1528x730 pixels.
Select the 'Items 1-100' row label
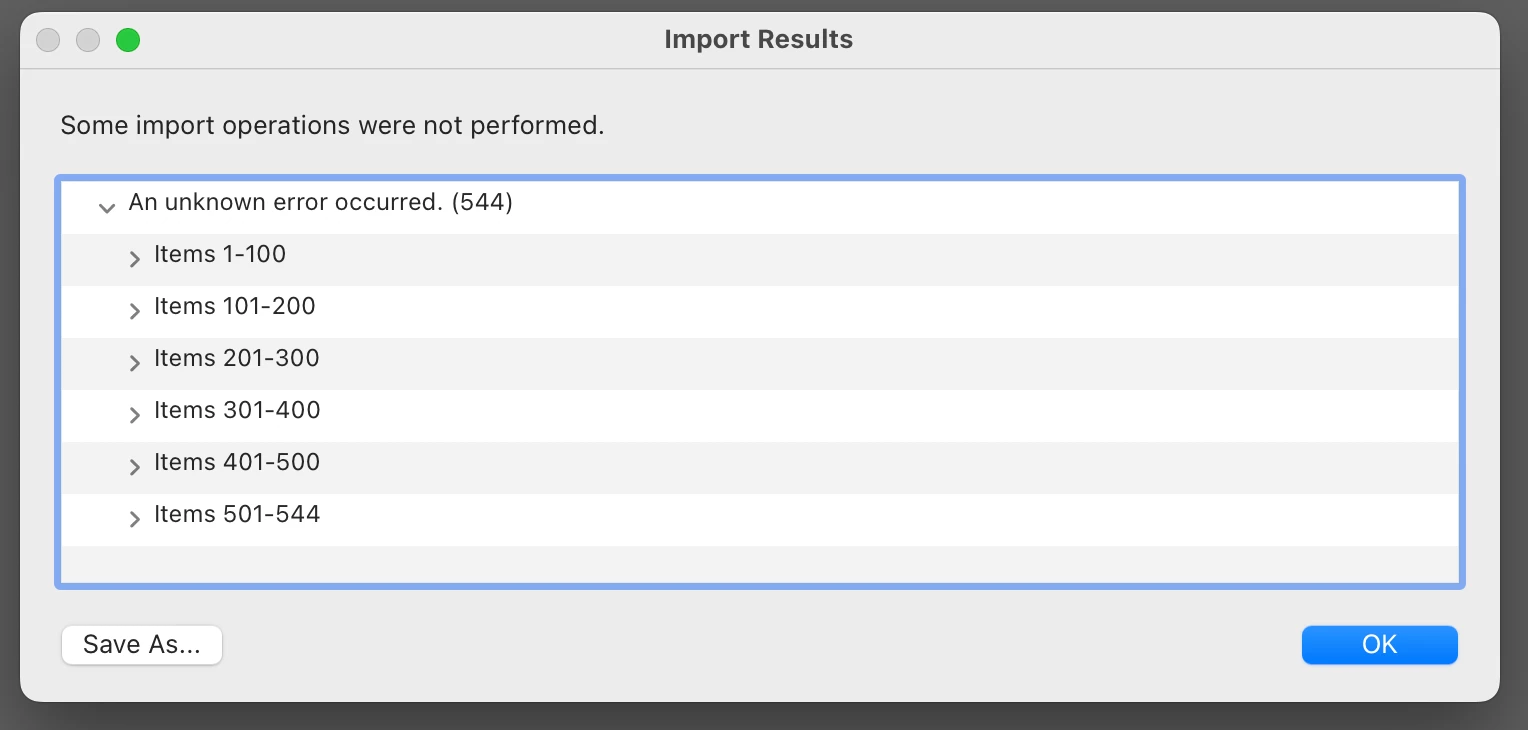[x=220, y=255]
